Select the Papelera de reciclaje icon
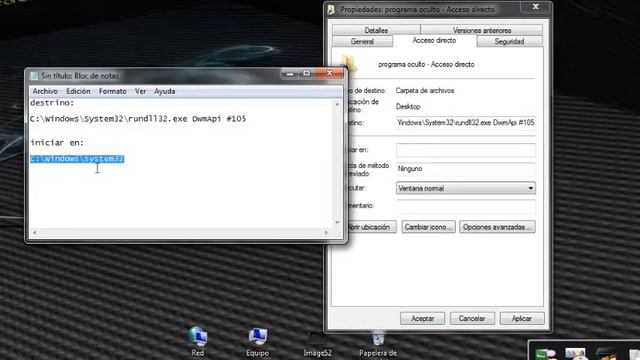Screen dimensions: 640x360 click(378, 344)
